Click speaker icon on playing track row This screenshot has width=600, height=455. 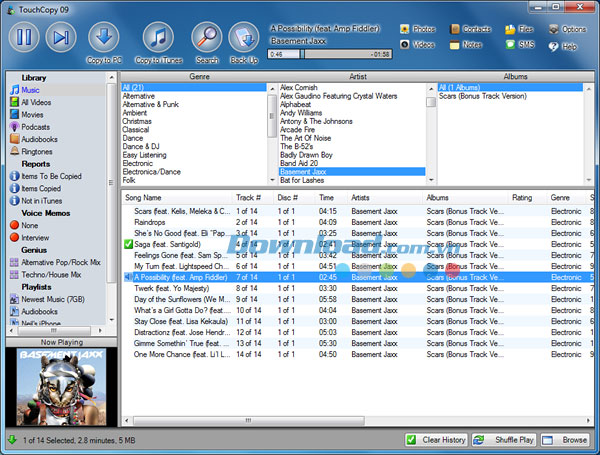tap(128, 277)
